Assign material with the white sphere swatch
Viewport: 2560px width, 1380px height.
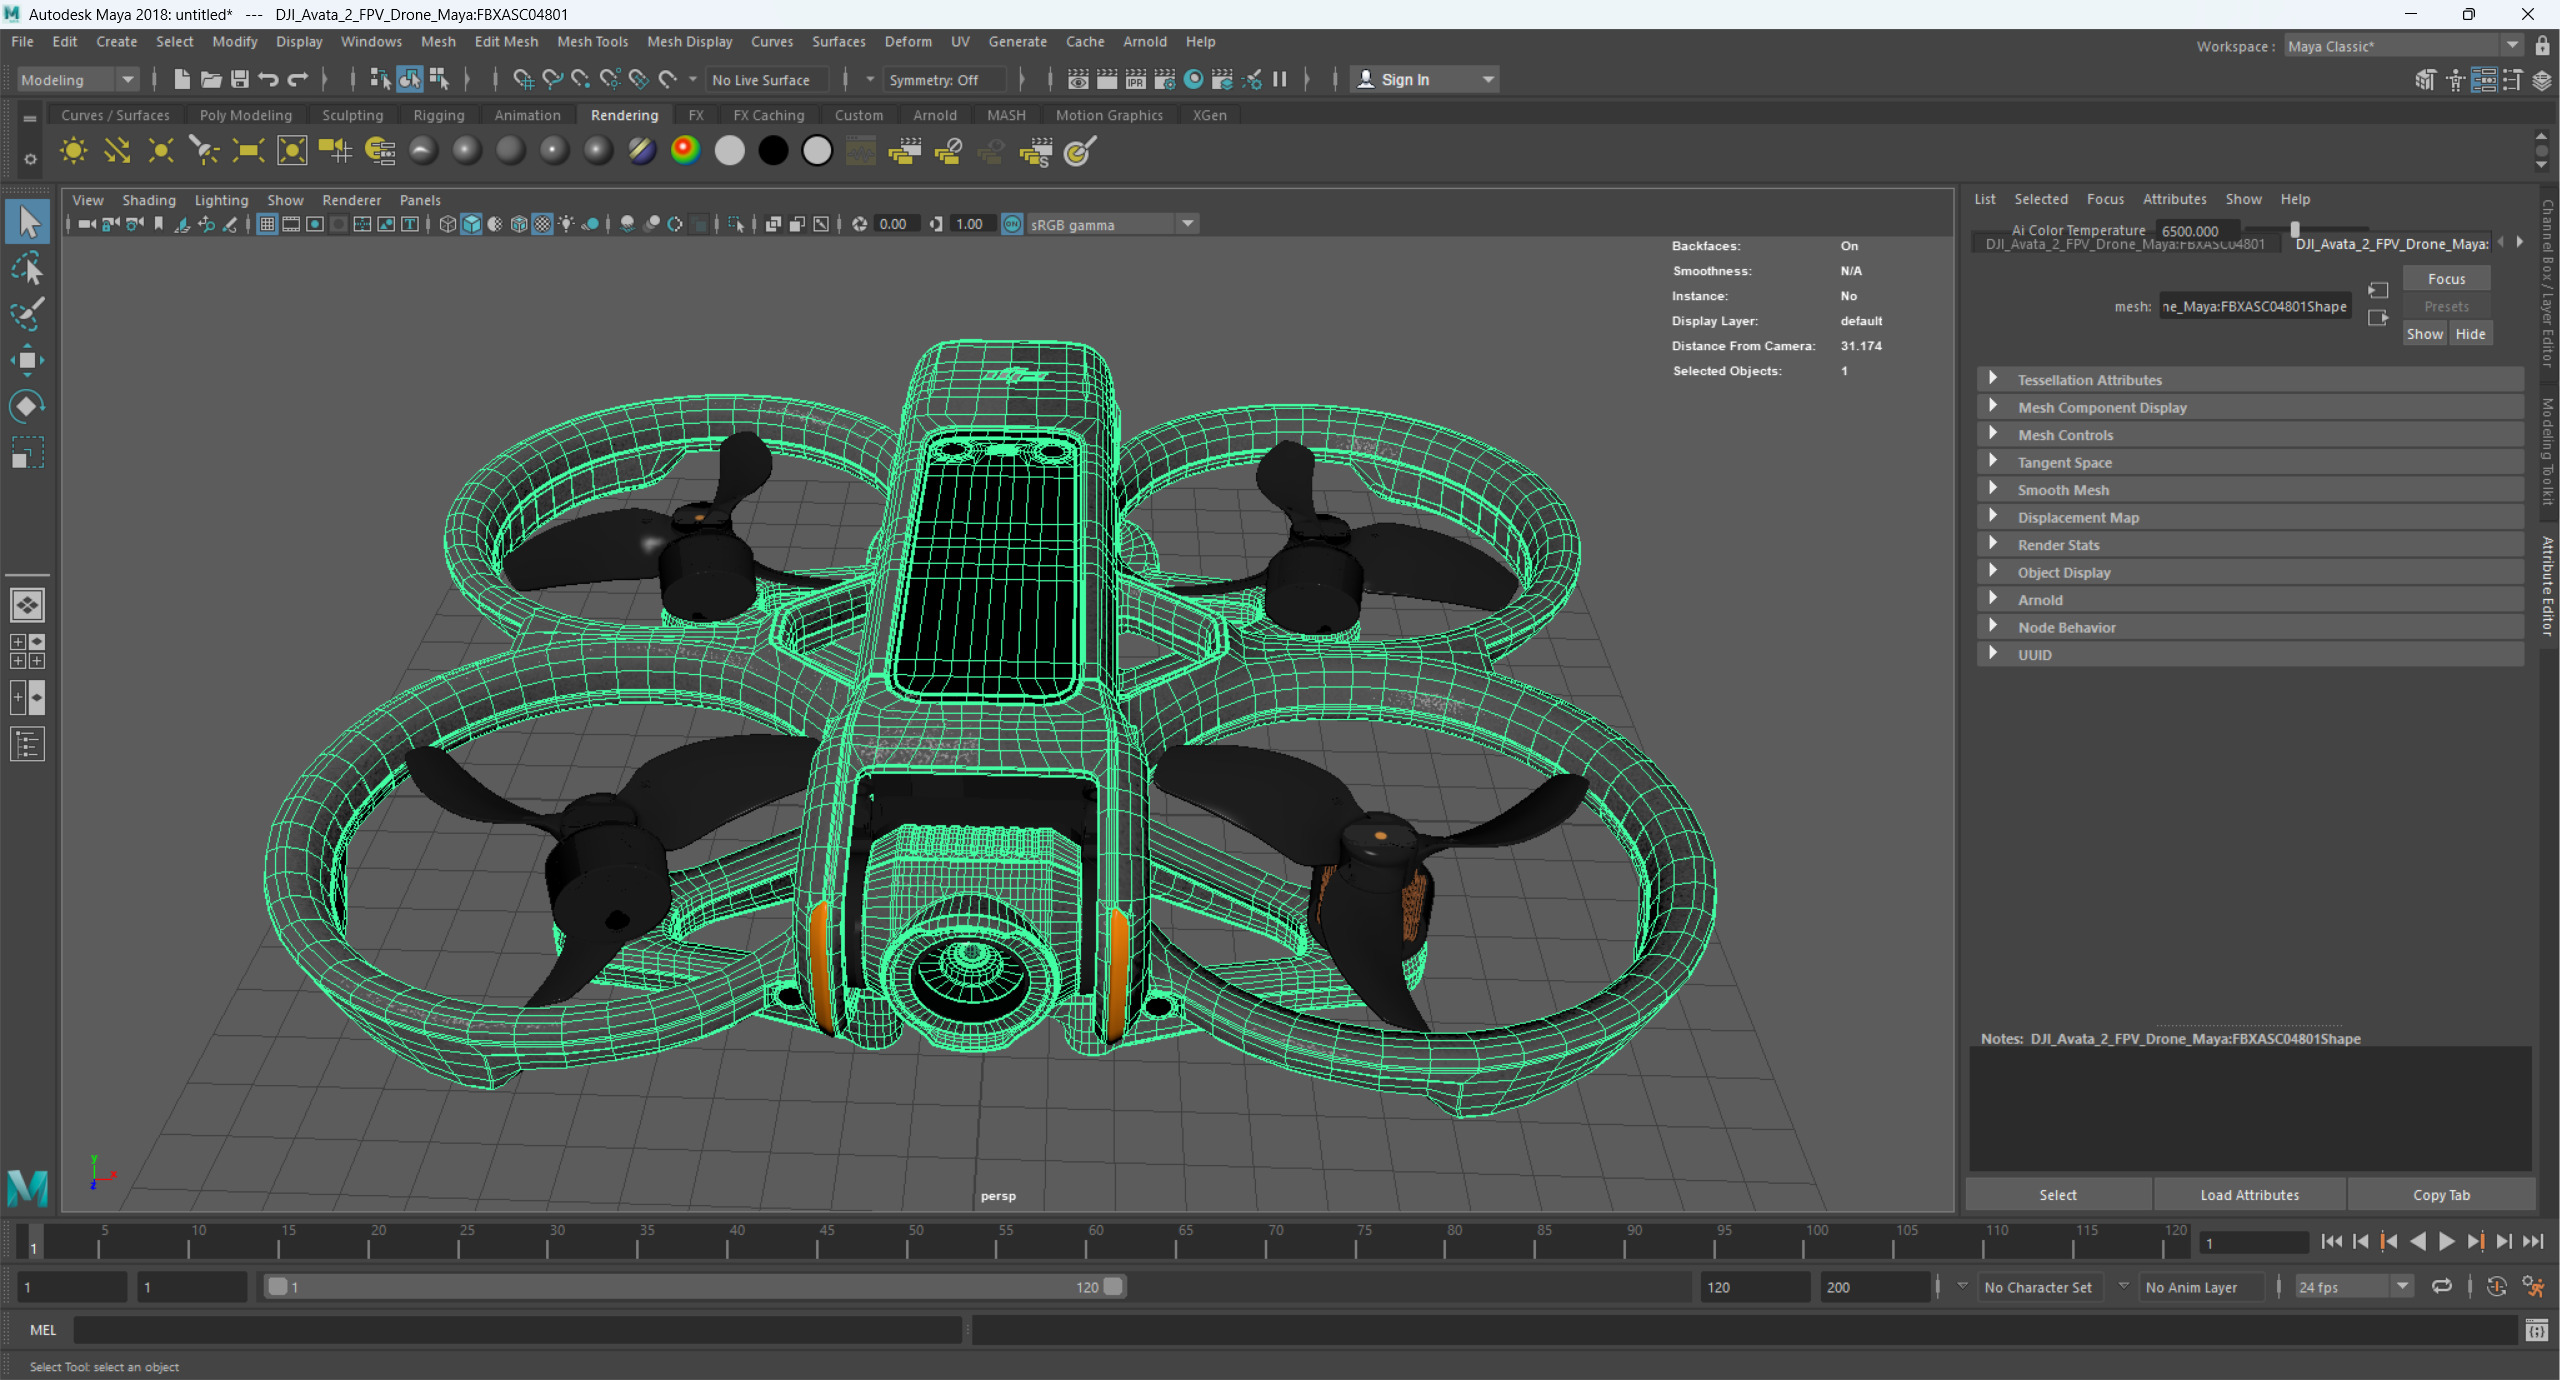pyautogui.click(x=729, y=151)
